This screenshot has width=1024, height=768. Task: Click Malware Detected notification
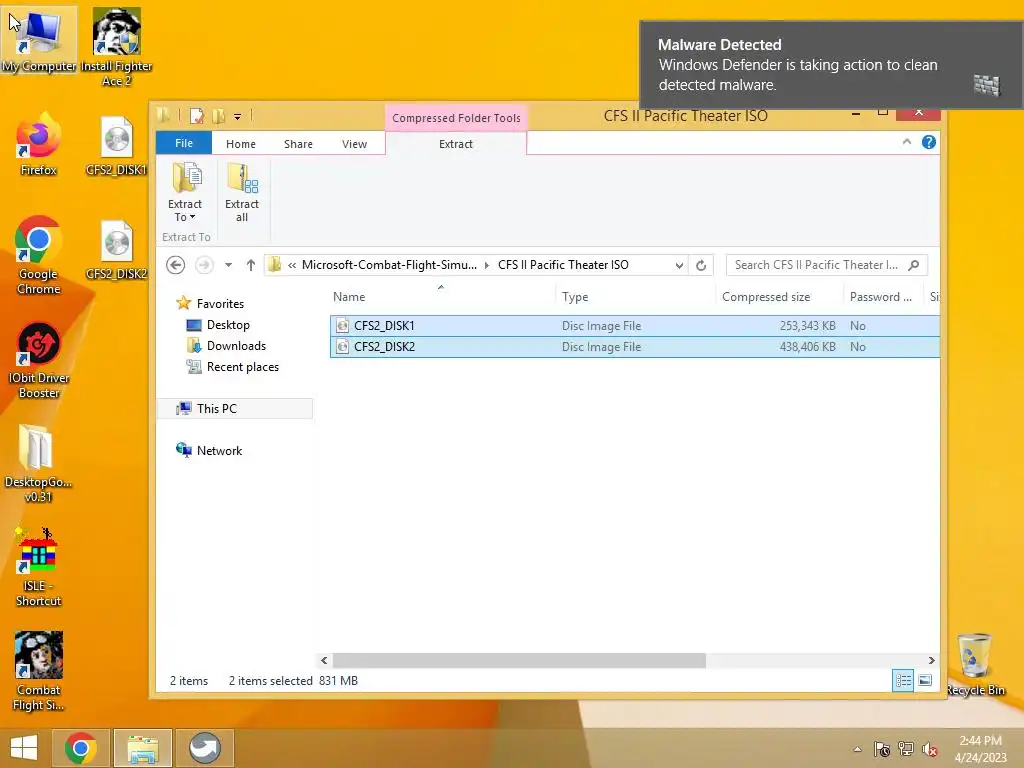pos(831,65)
